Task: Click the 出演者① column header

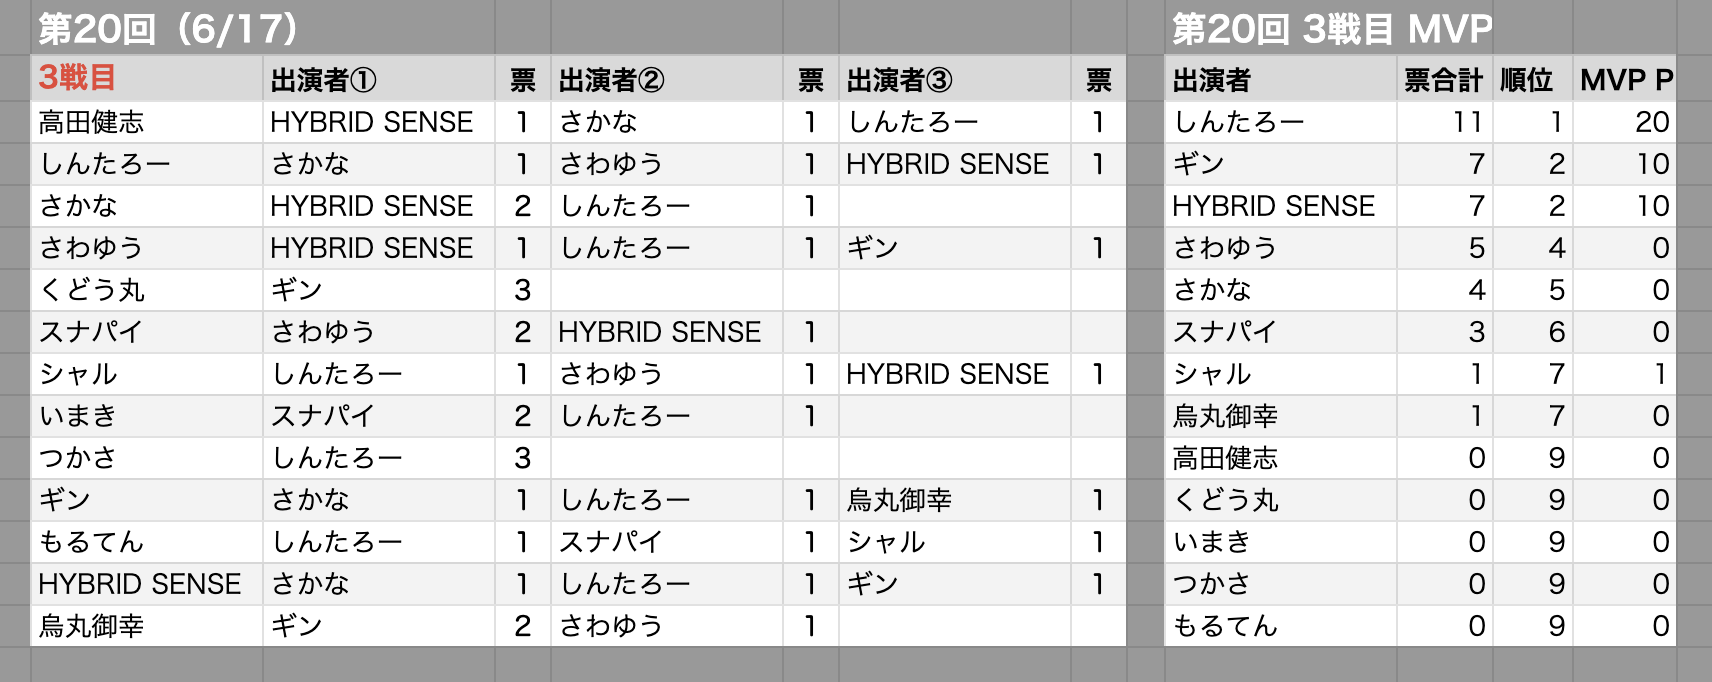Action: click(379, 79)
